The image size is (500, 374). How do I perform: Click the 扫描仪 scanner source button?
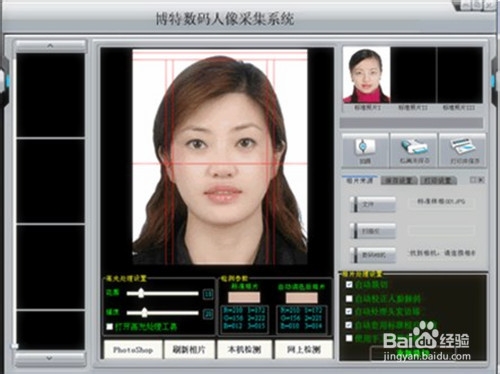coord(373,231)
